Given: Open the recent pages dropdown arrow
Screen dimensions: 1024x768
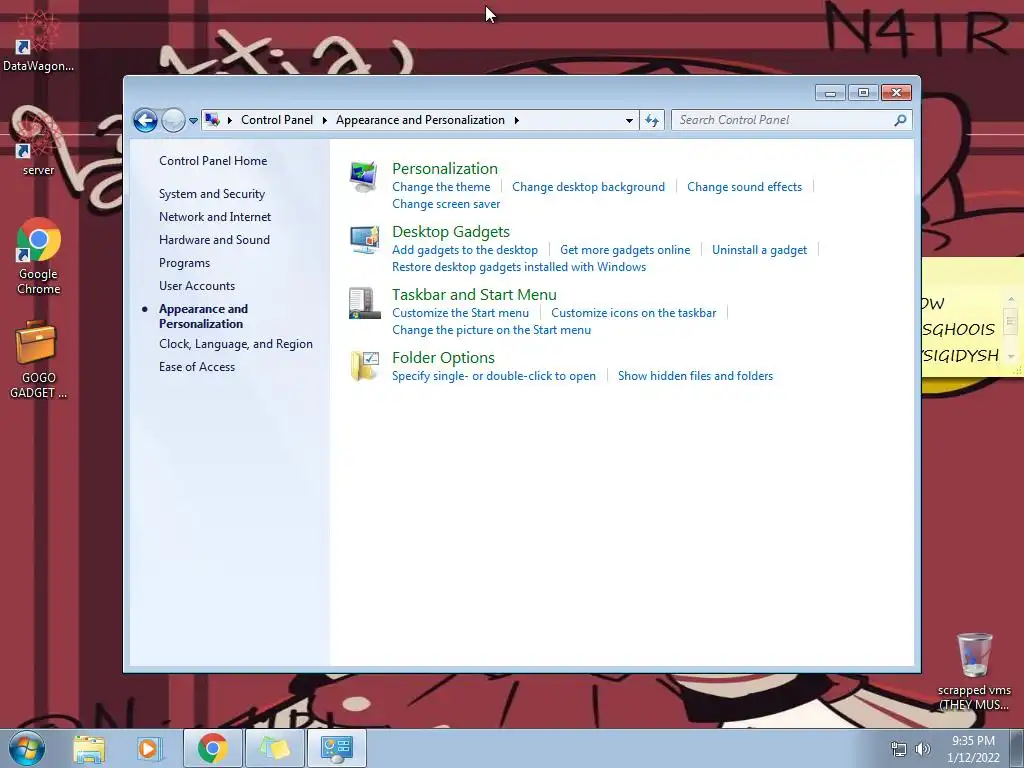Looking at the screenshot, I should point(193,121).
